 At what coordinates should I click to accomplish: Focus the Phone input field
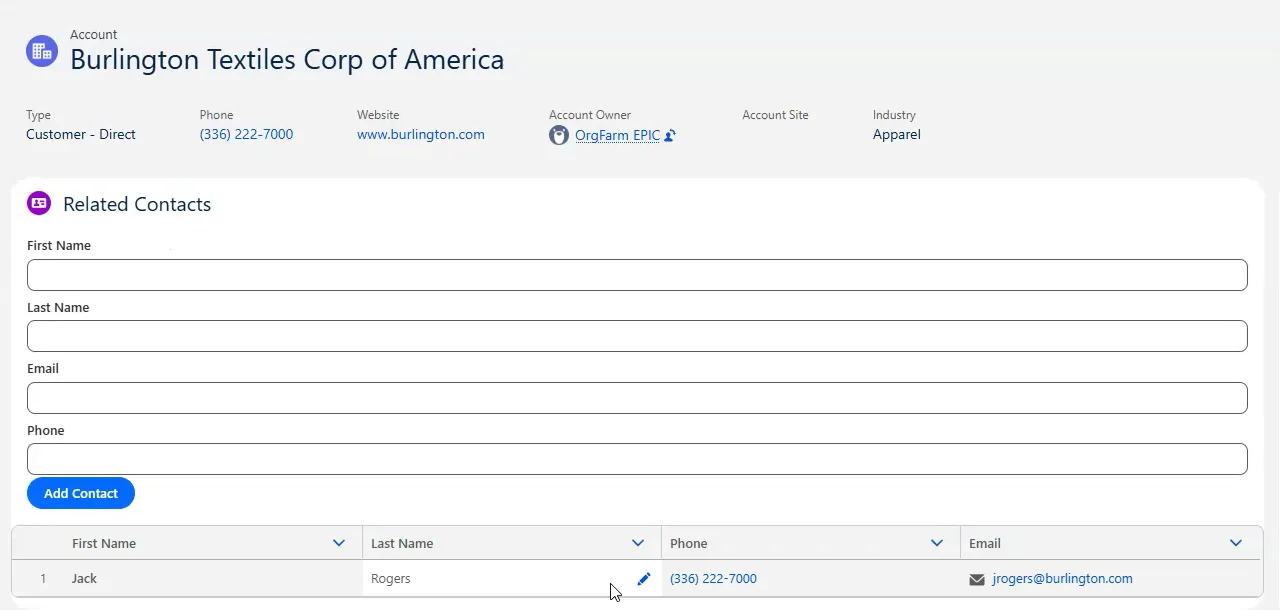[x=637, y=459]
